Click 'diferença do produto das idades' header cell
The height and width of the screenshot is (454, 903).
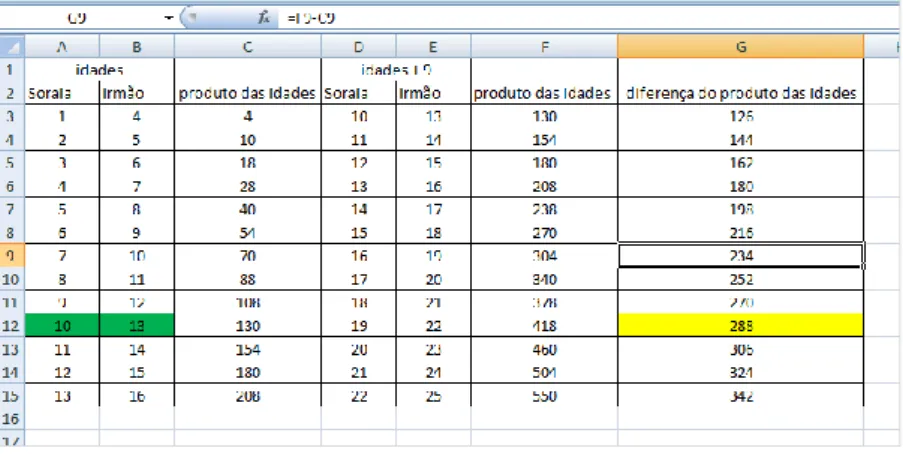click(x=741, y=93)
